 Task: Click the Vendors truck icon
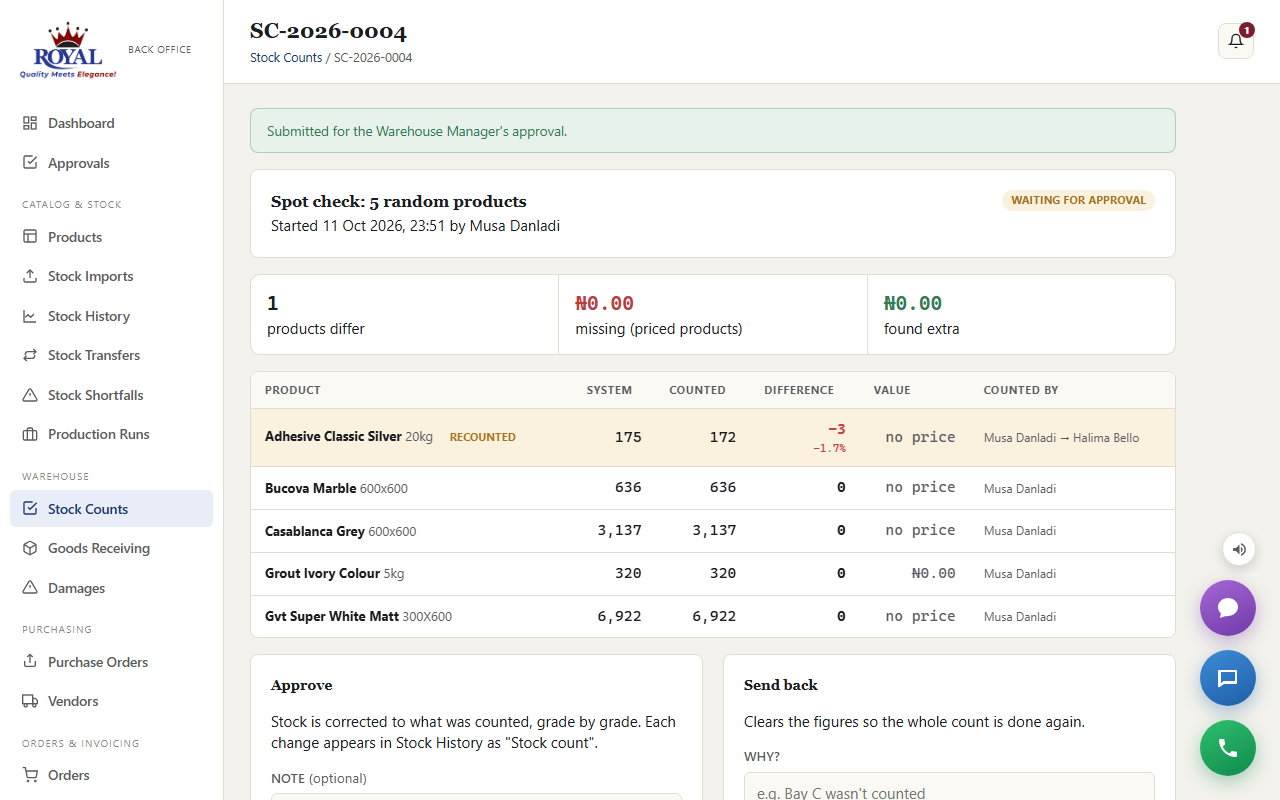[x=30, y=701]
